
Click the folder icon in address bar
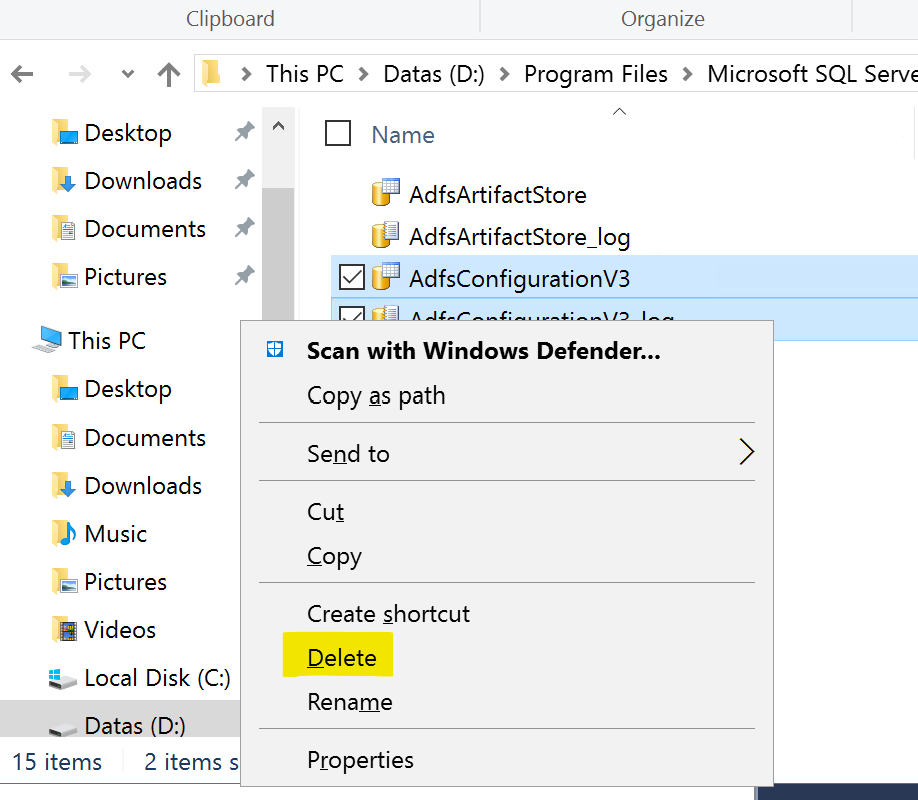tap(211, 73)
